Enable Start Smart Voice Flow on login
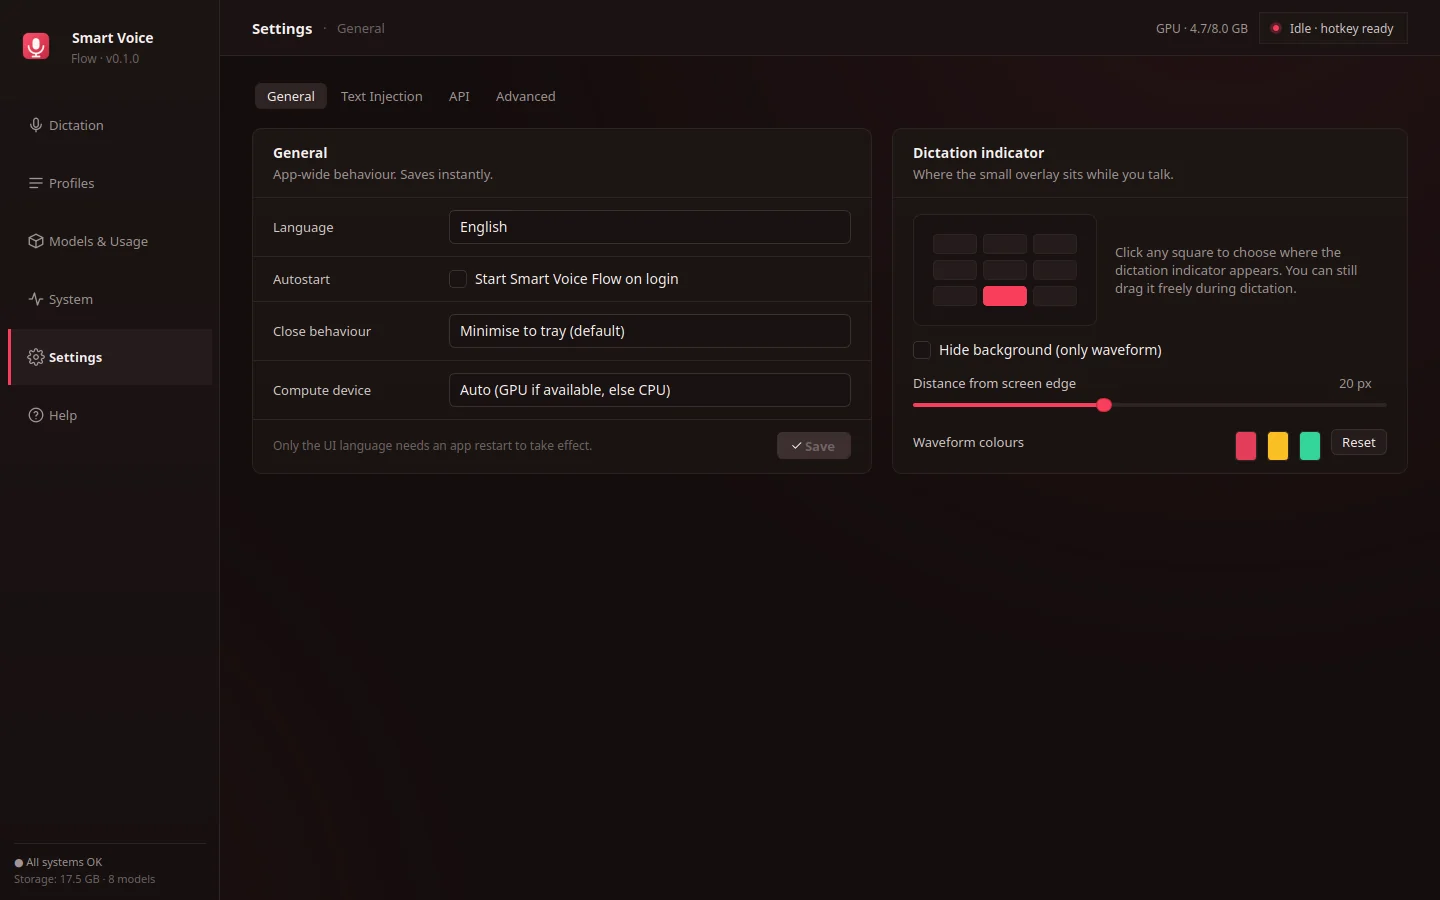 point(458,279)
